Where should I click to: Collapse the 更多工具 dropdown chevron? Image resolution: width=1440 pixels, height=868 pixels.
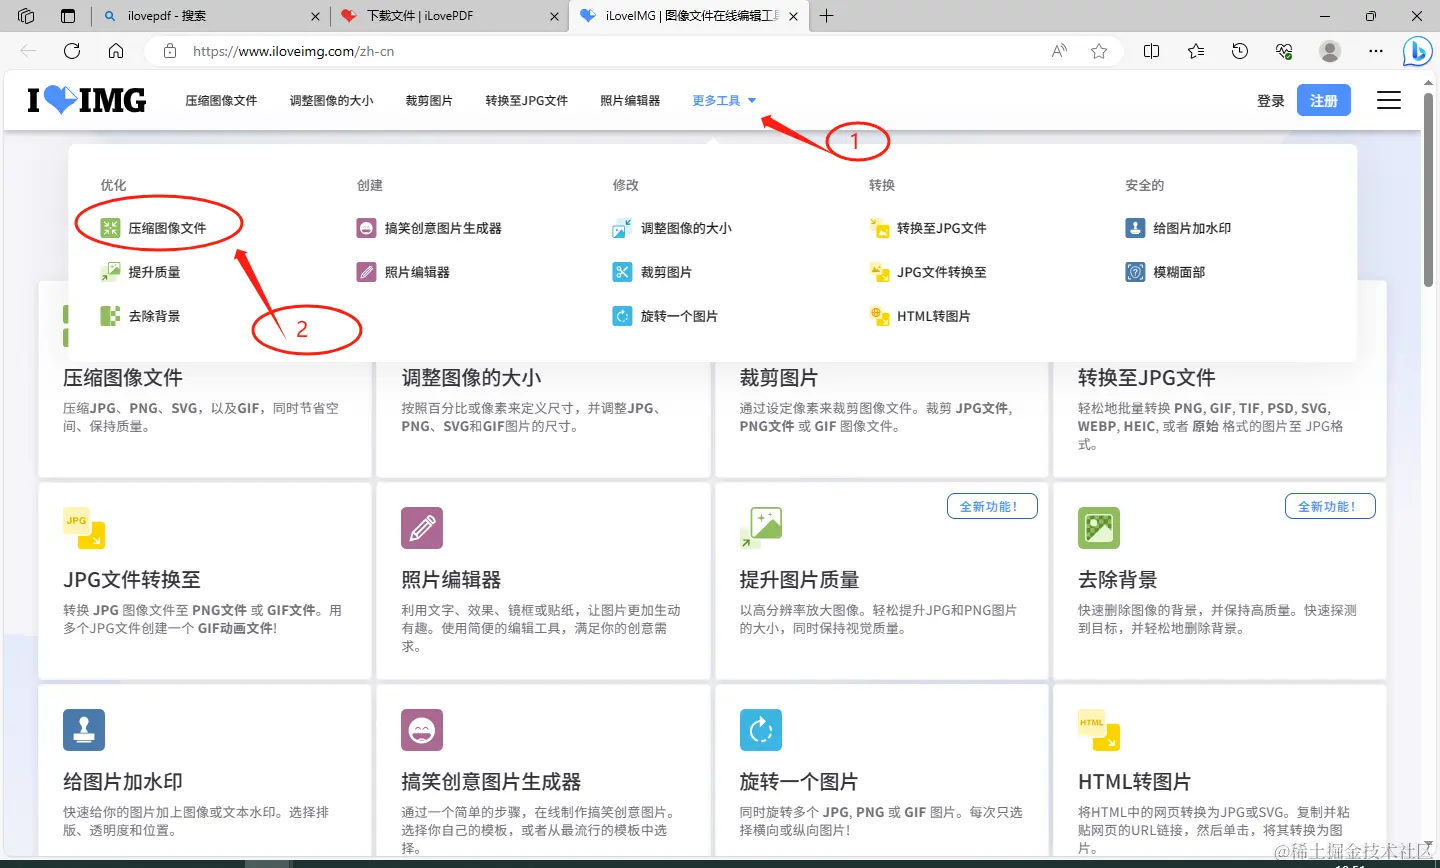752,99
